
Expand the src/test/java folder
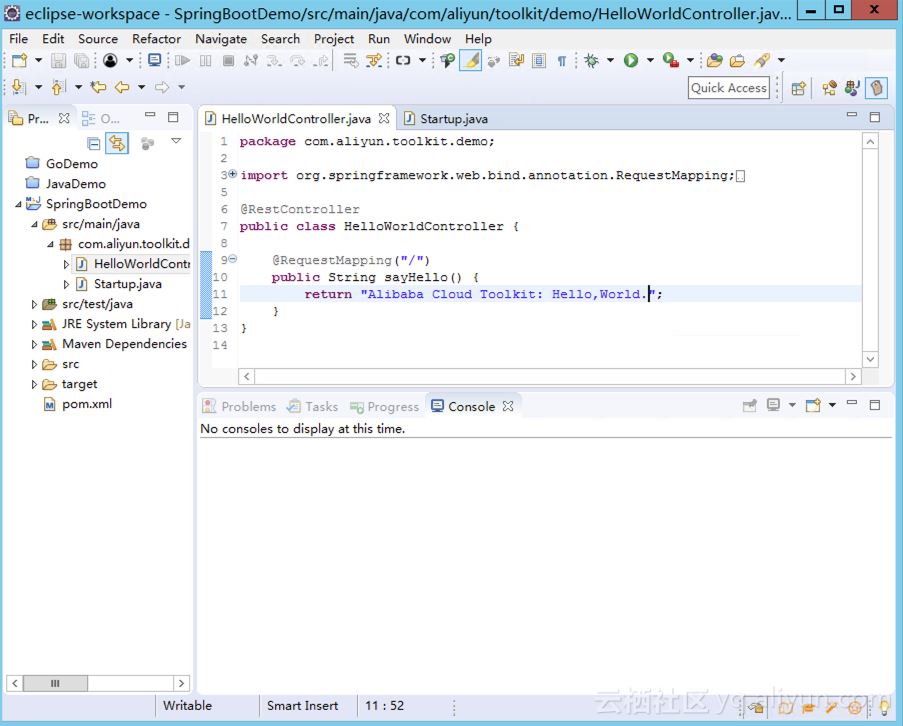(x=34, y=305)
